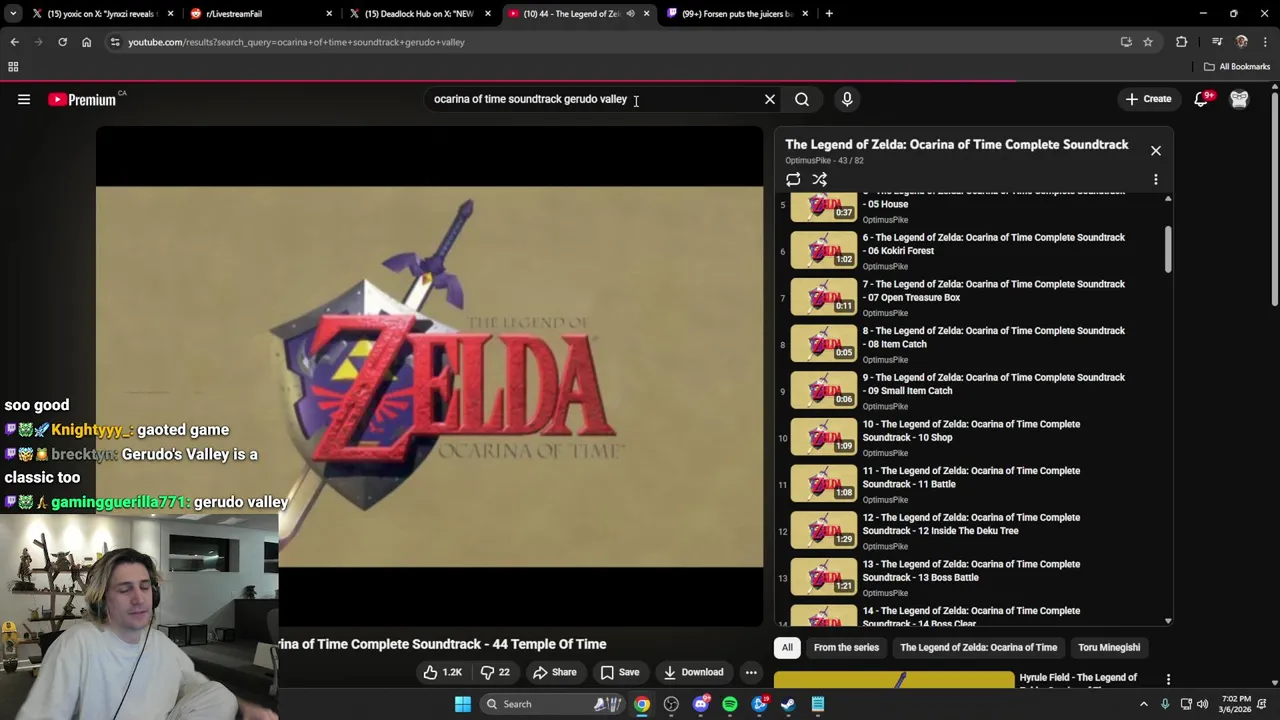The height and width of the screenshot is (720, 1280).
Task: Show hidden system tray icons chevron
Action: tap(1144, 704)
